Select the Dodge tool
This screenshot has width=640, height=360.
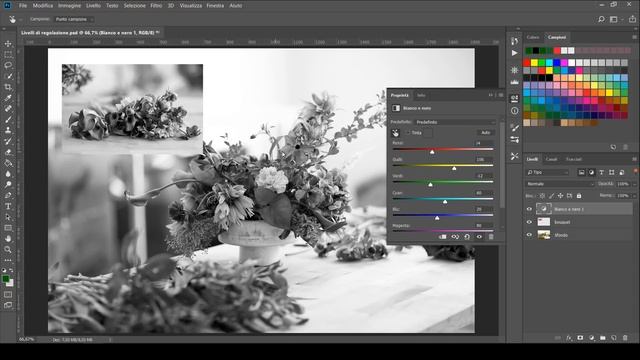pos(8,184)
